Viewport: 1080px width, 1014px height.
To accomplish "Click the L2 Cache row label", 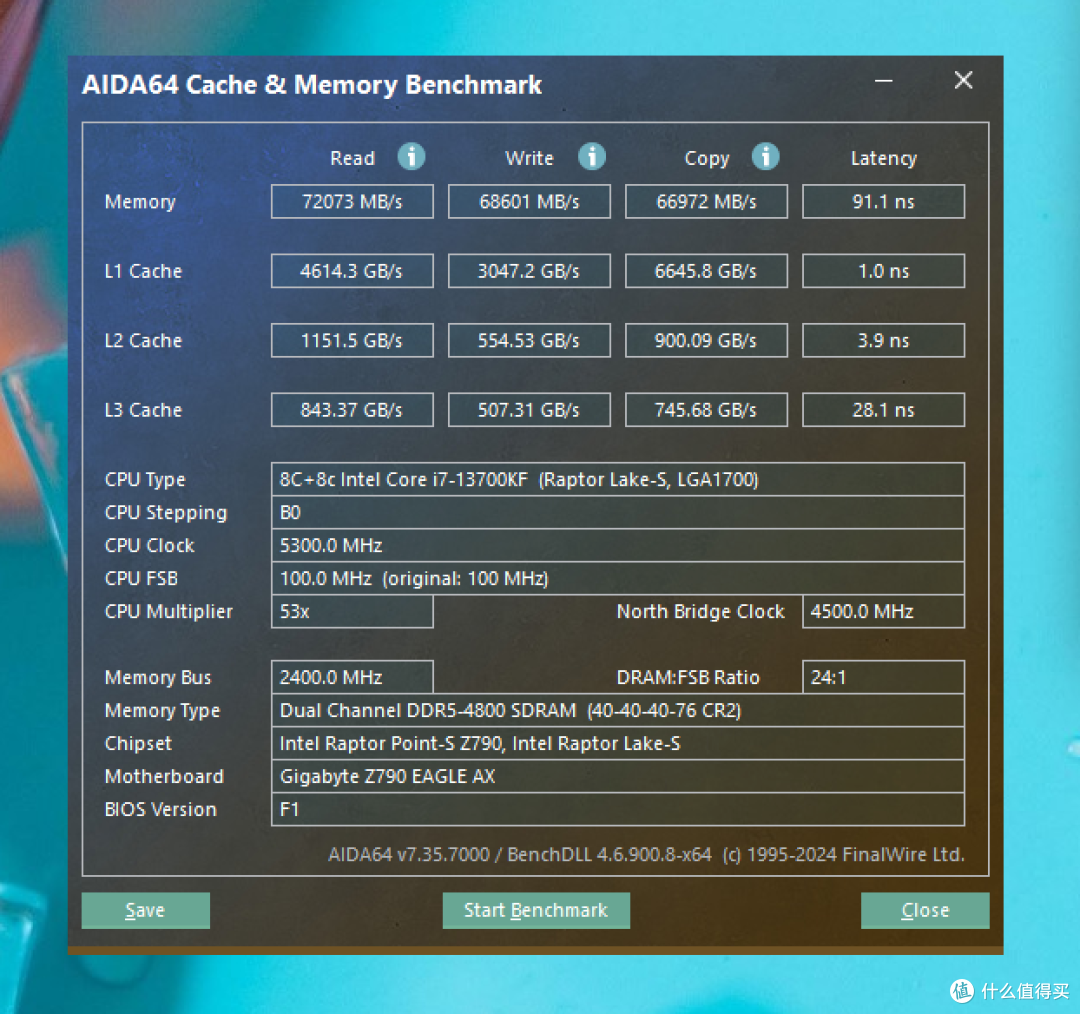I will (x=143, y=341).
